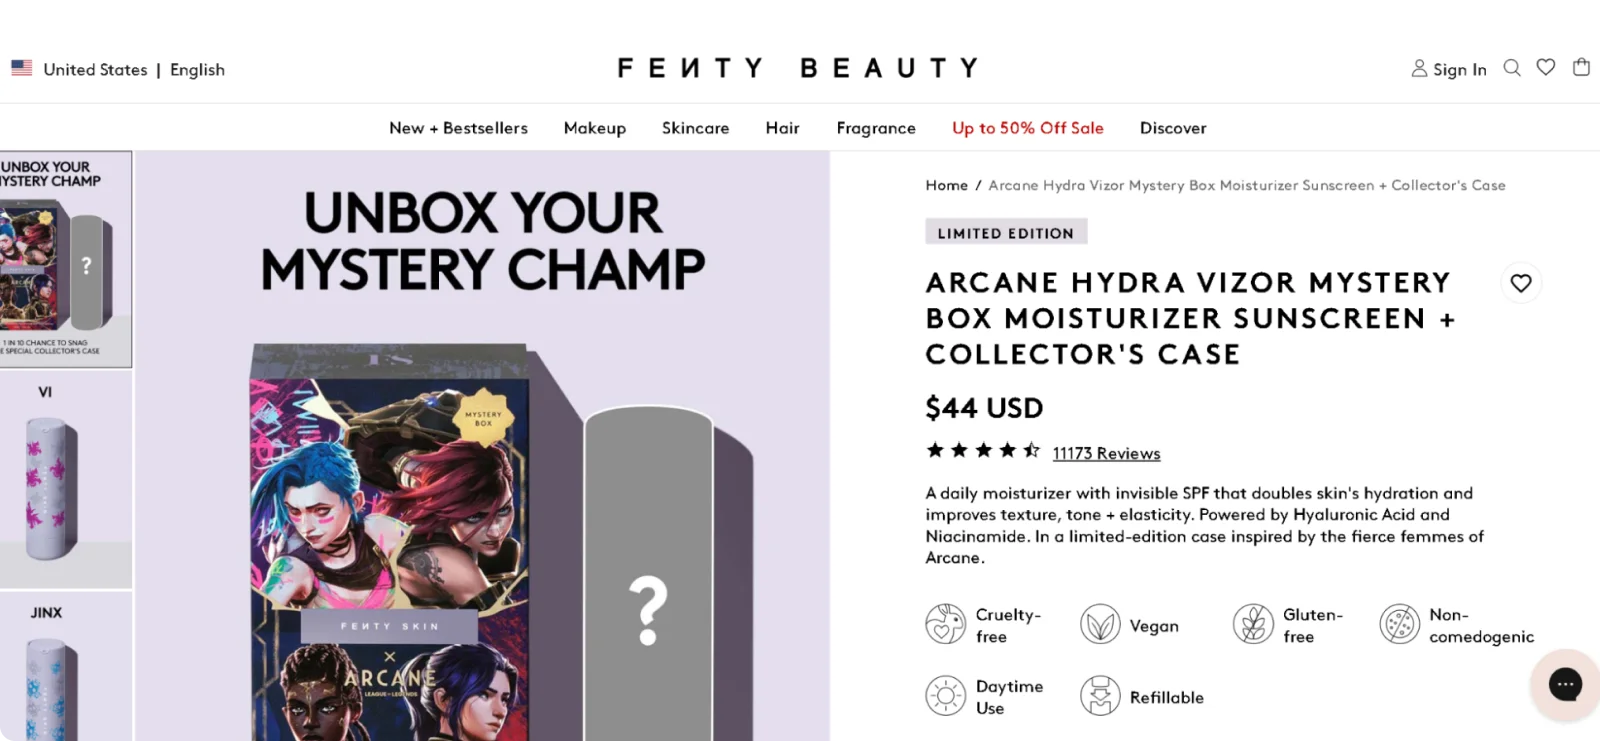Click the Daytime Use sun icon

pyautogui.click(x=945, y=696)
